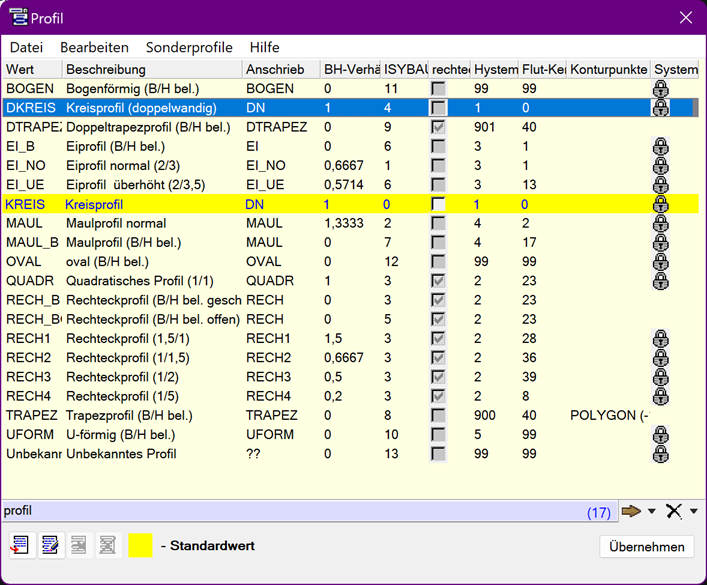Toggle the rechteckig checkbox for QUADR row

[438, 281]
